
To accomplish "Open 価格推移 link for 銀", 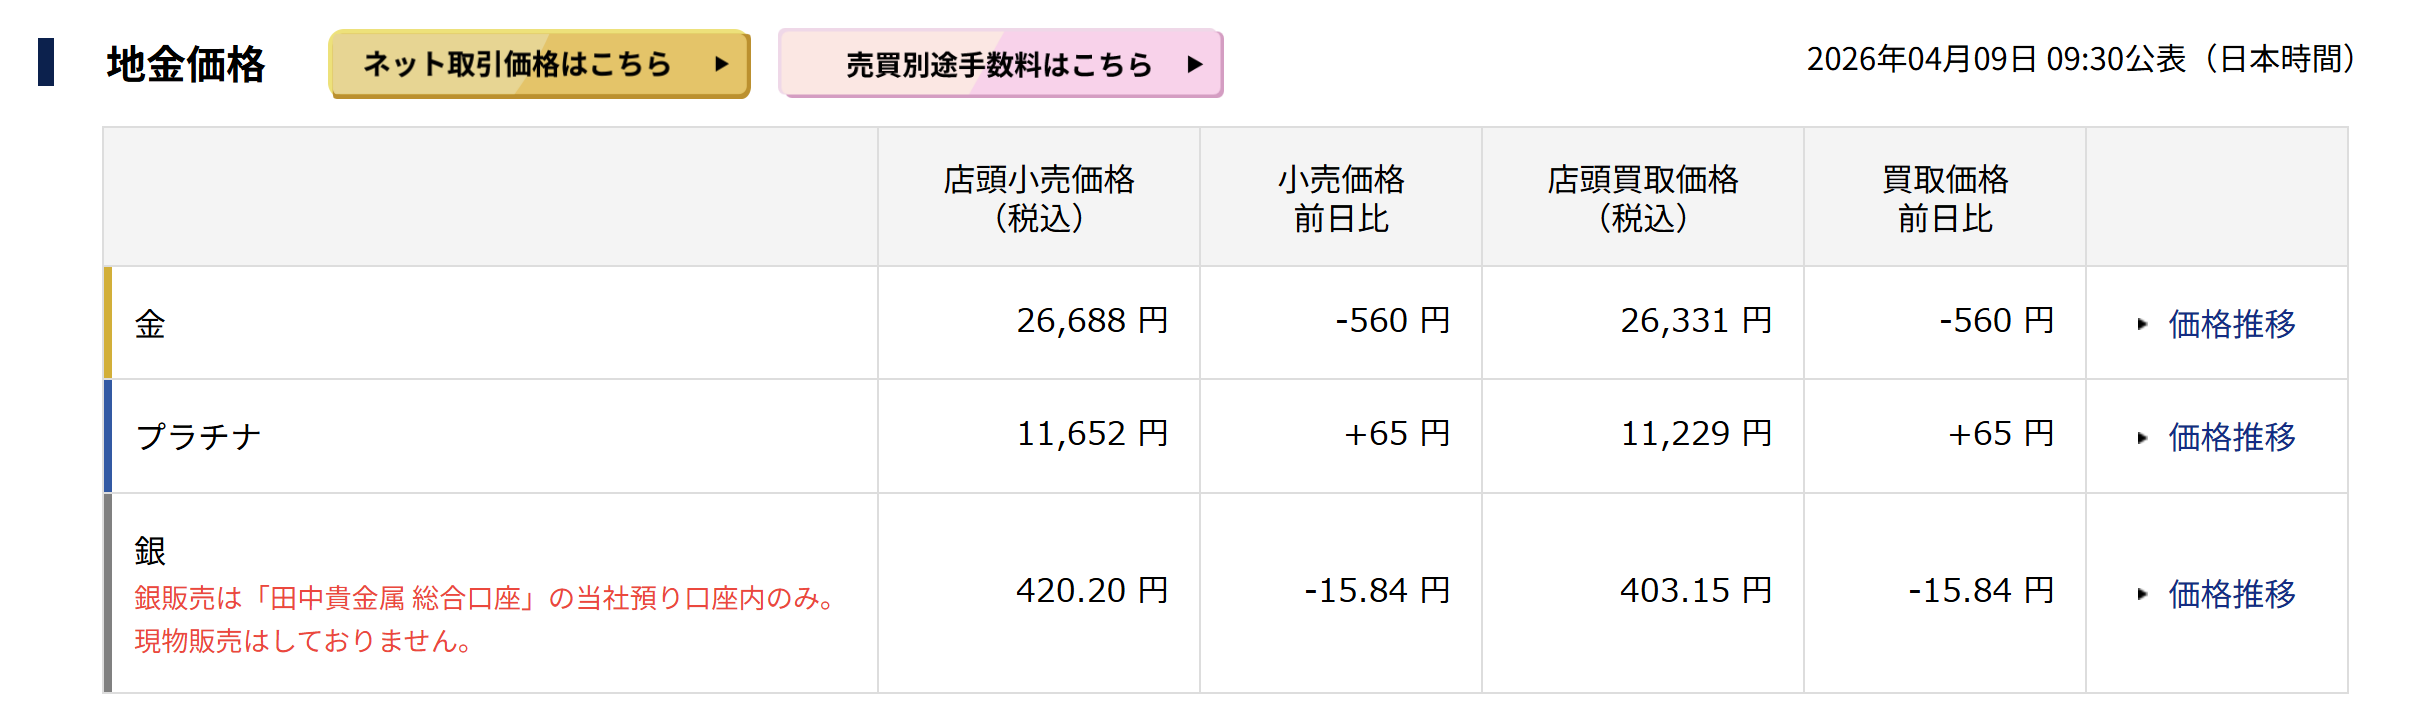I will click(x=2231, y=594).
